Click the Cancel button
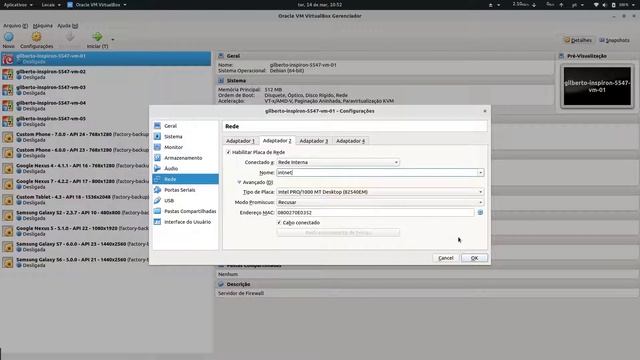 (x=446, y=258)
